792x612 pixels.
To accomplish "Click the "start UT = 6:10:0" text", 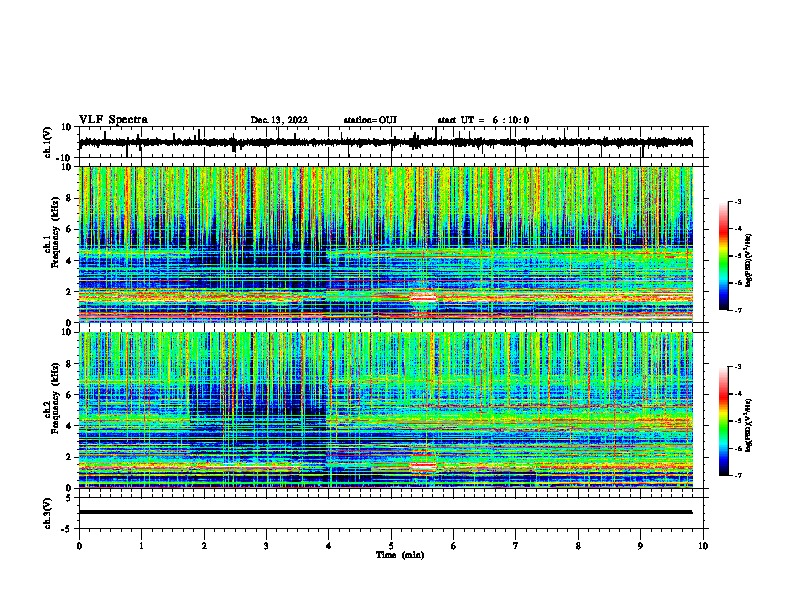I will tap(483, 120).
